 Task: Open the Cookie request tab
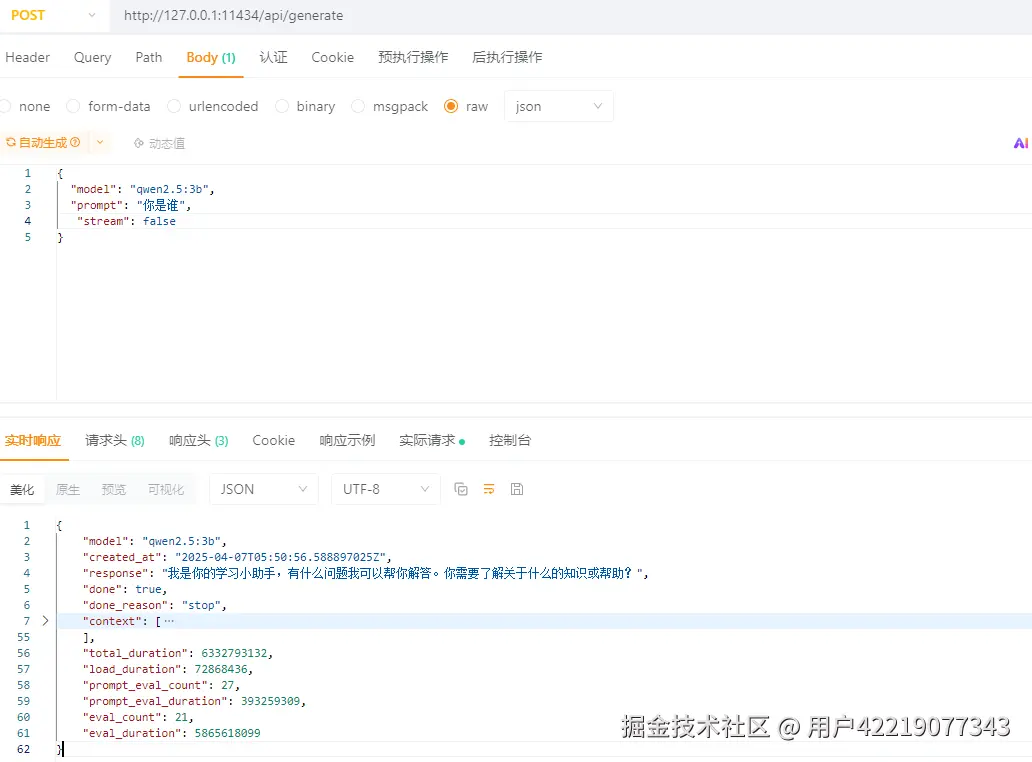(x=332, y=57)
